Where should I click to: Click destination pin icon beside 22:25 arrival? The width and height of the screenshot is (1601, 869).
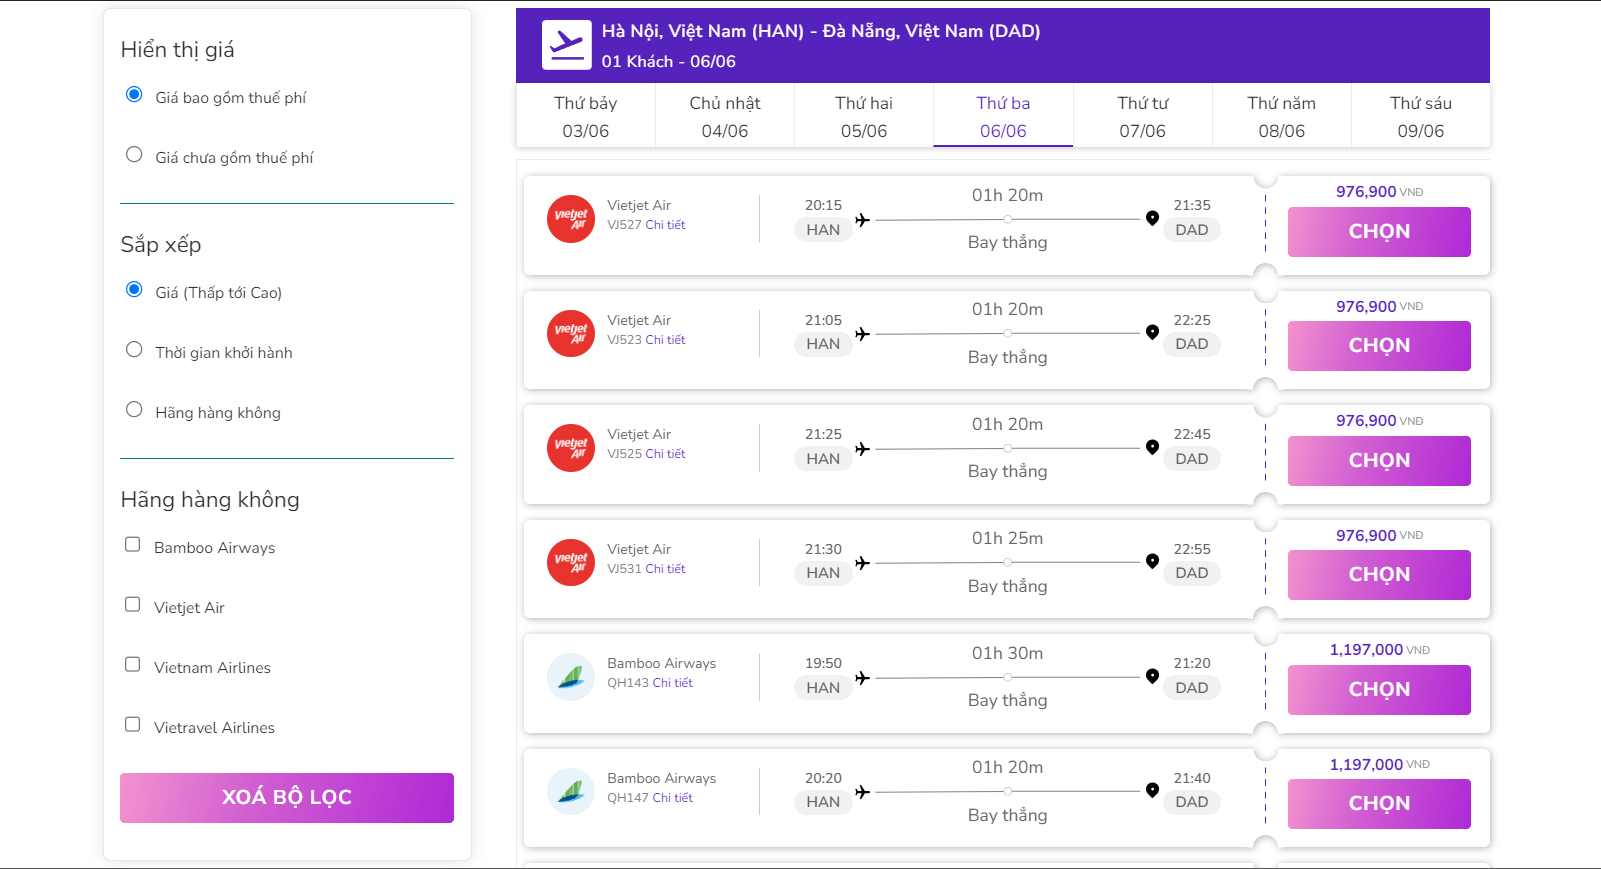[x=1152, y=333]
